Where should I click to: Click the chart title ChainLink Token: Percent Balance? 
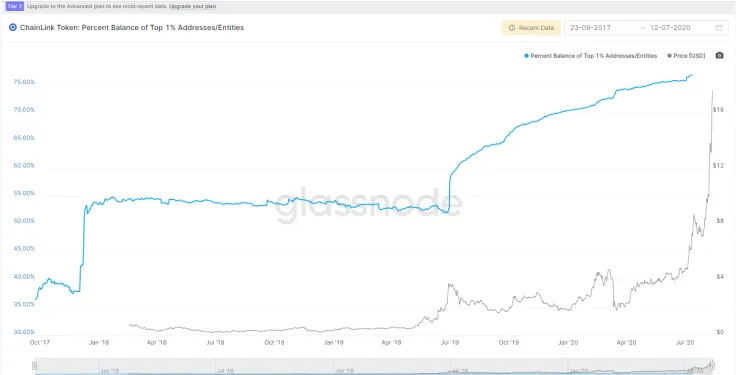click(132, 28)
